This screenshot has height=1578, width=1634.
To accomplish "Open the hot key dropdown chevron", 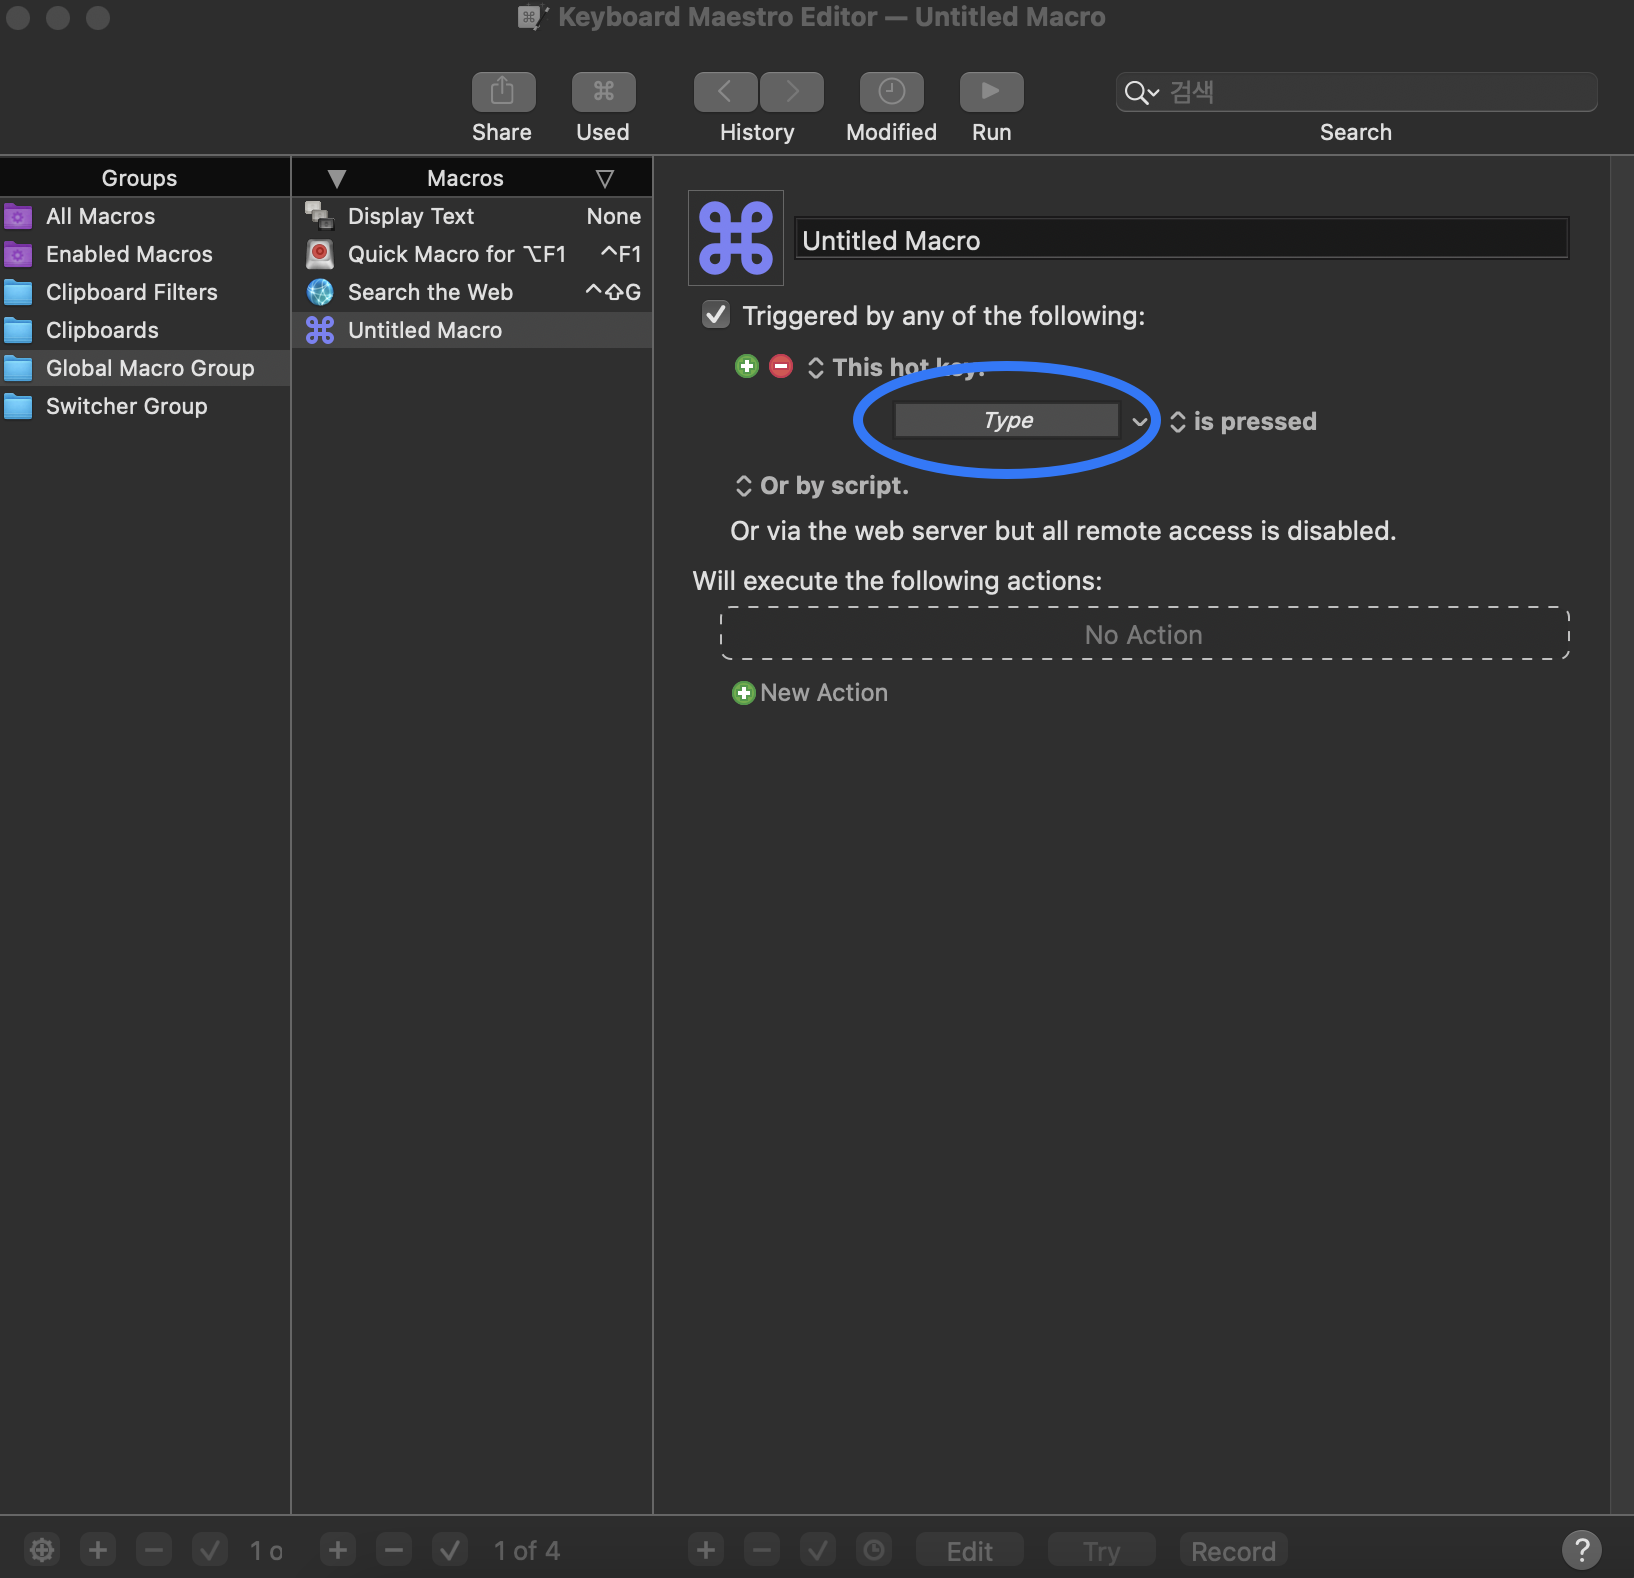I will pyautogui.click(x=1139, y=422).
